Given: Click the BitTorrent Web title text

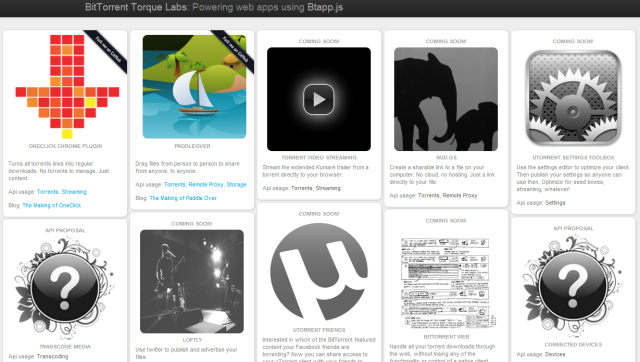Looking at the screenshot, I should coord(446,337).
